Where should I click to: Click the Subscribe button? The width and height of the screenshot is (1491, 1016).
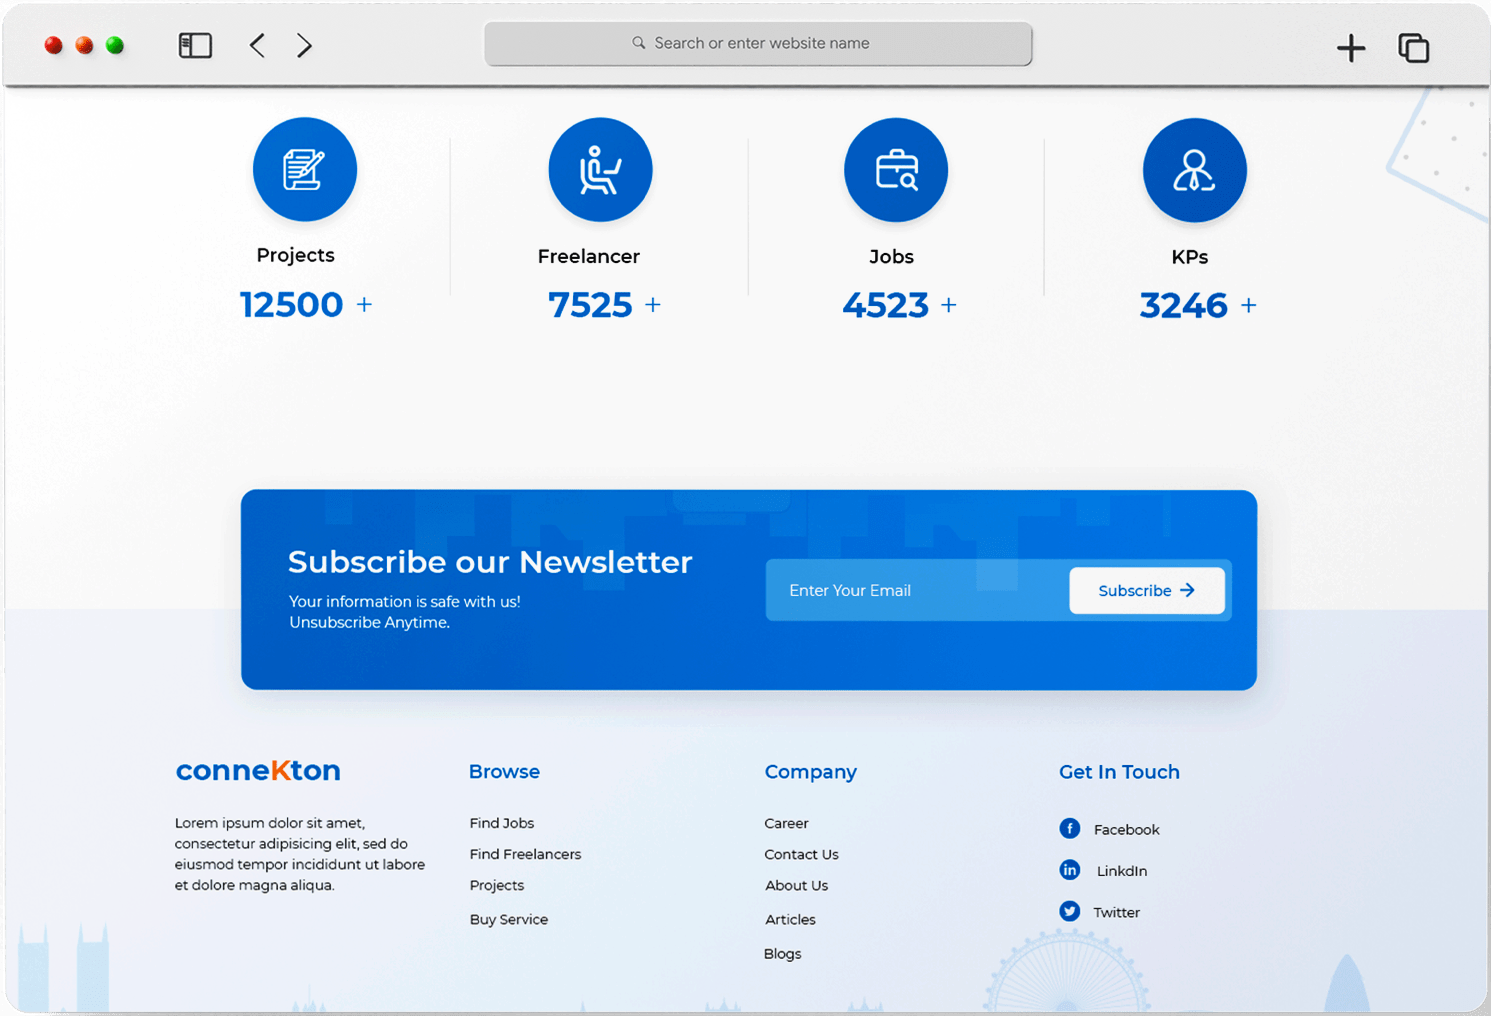1146,591
